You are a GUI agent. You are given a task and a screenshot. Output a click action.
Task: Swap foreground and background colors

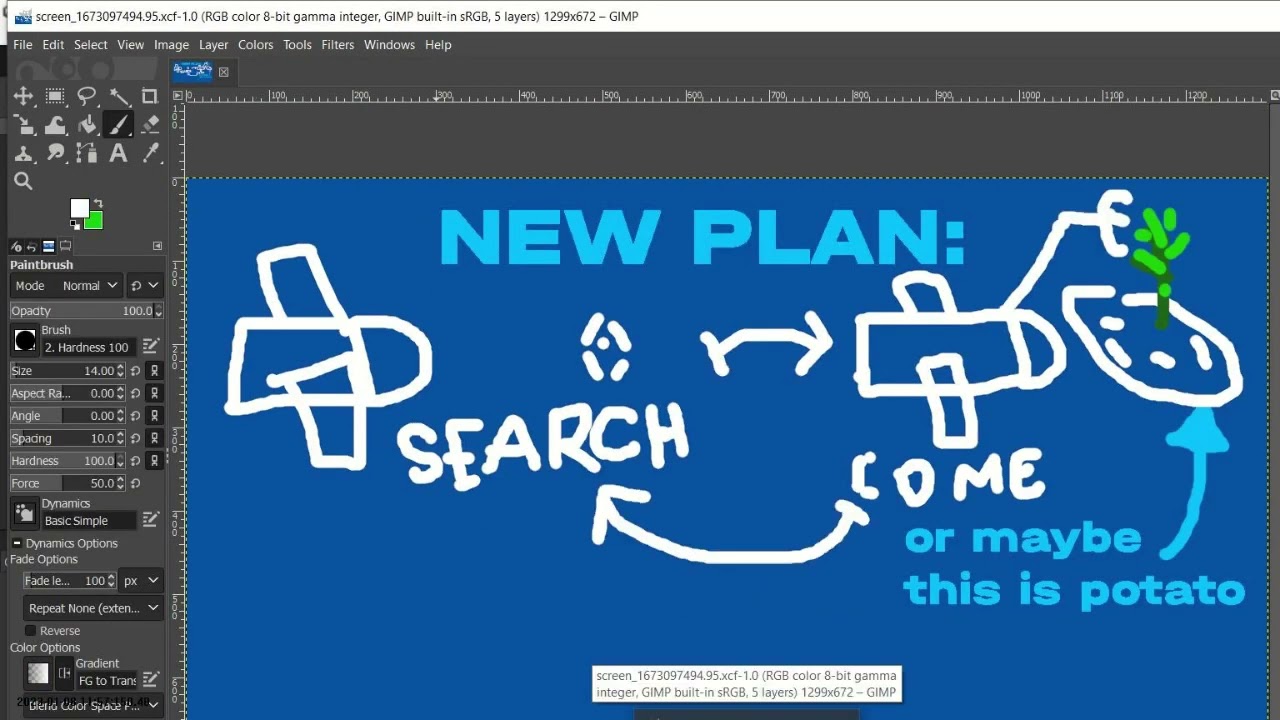coord(98,203)
